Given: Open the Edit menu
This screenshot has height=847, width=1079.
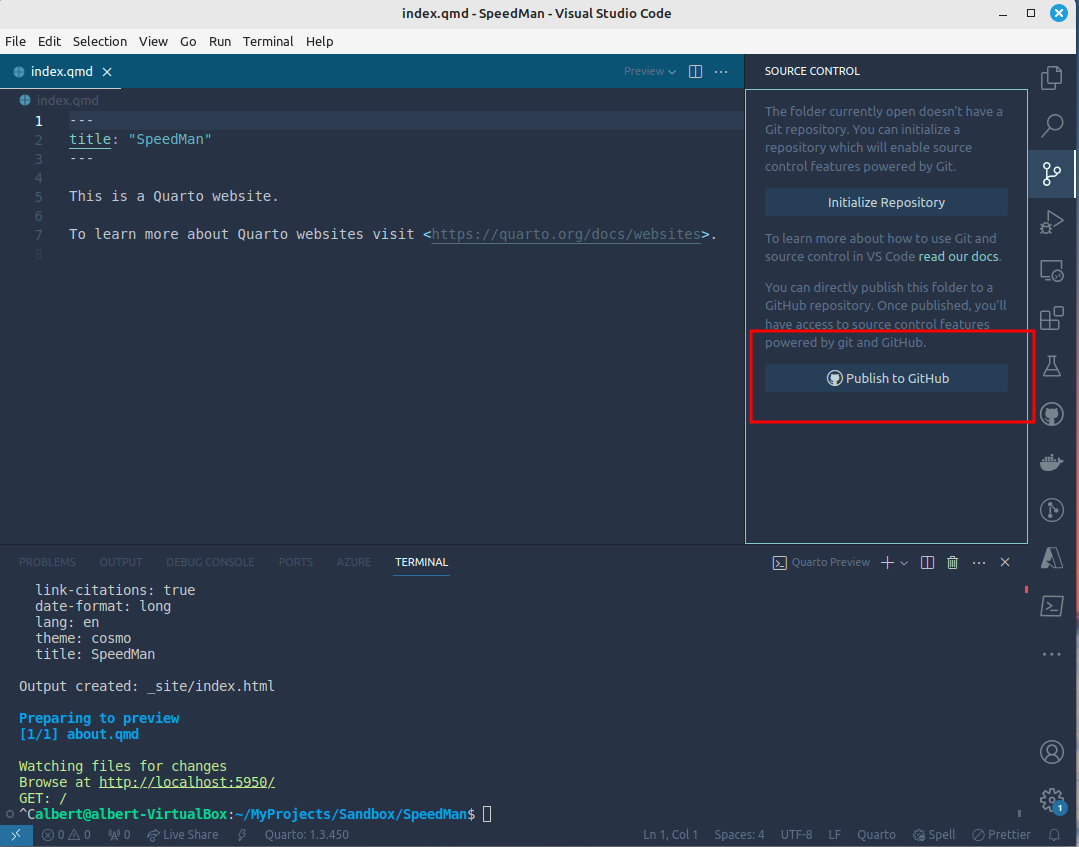Looking at the screenshot, I should (50, 41).
